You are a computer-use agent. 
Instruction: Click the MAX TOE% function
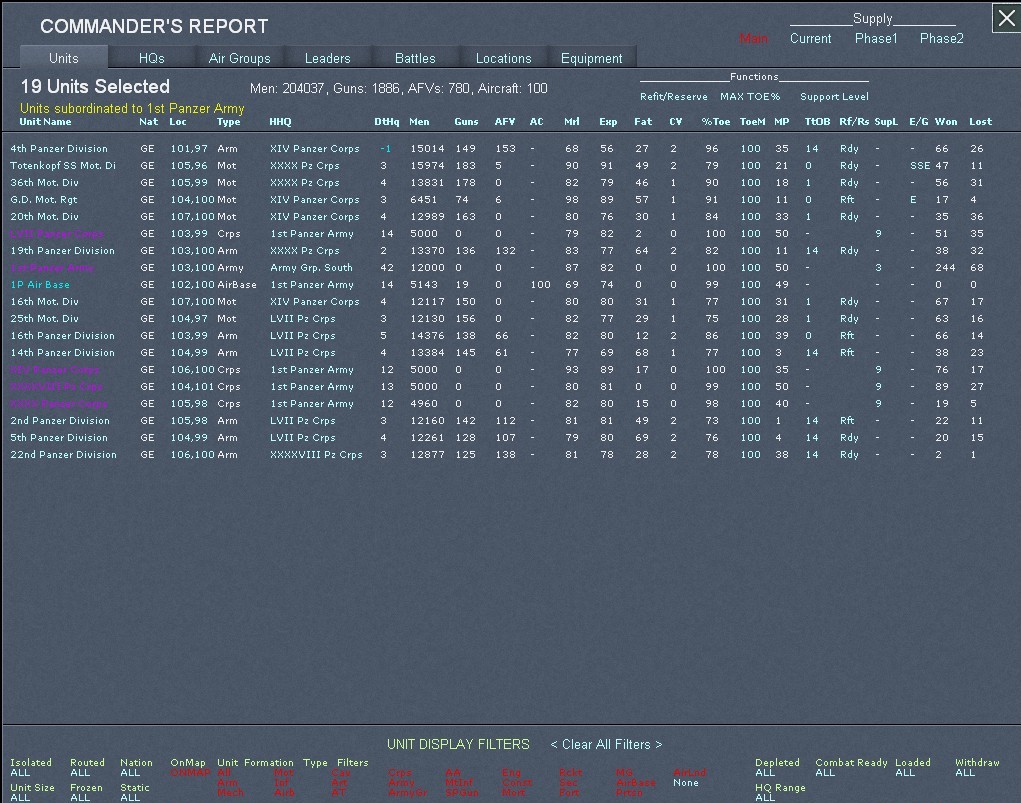point(750,97)
